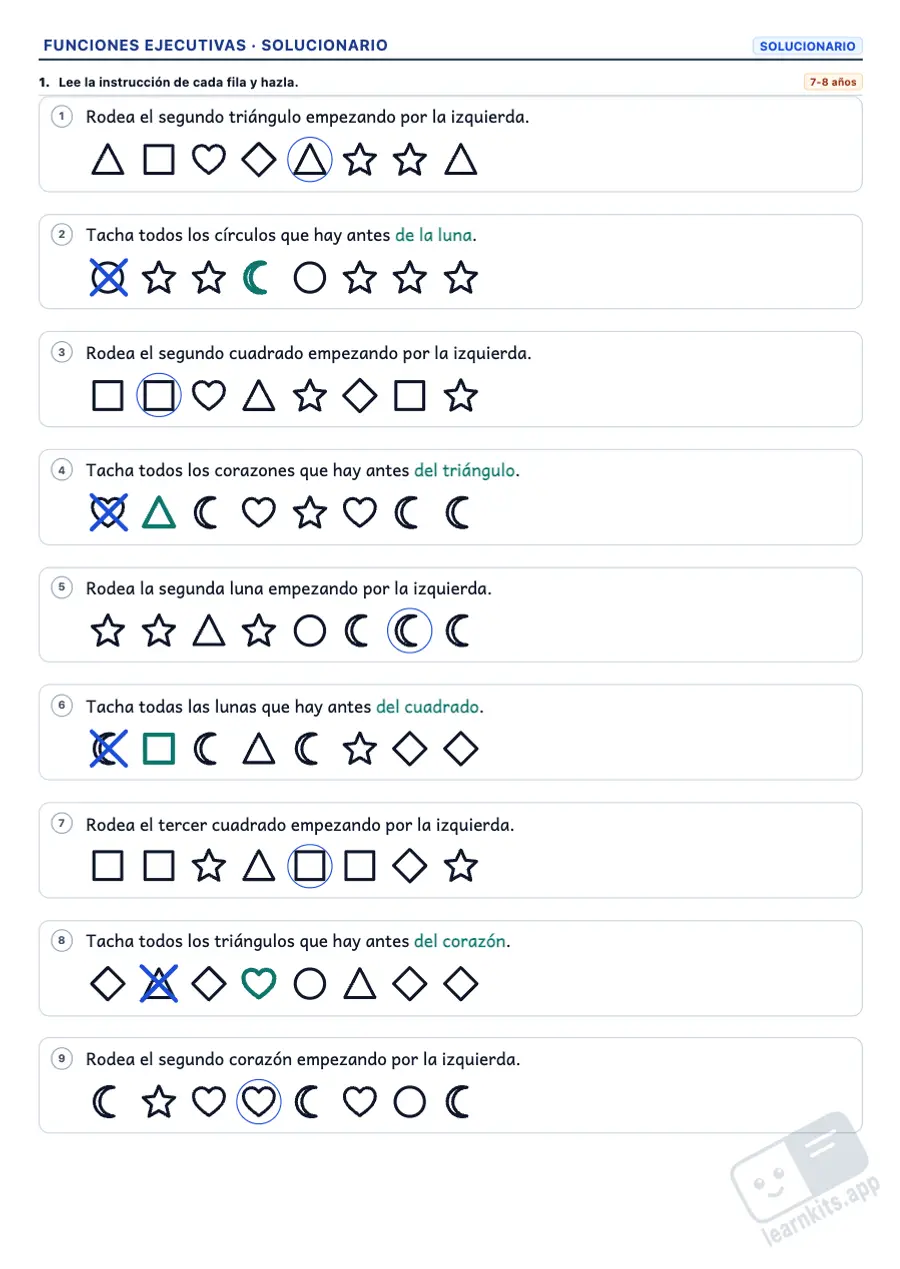Click the circled moon in row 5
Image resolution: width=900 pixels, height=1269 pixels.
tap(410, 631)
